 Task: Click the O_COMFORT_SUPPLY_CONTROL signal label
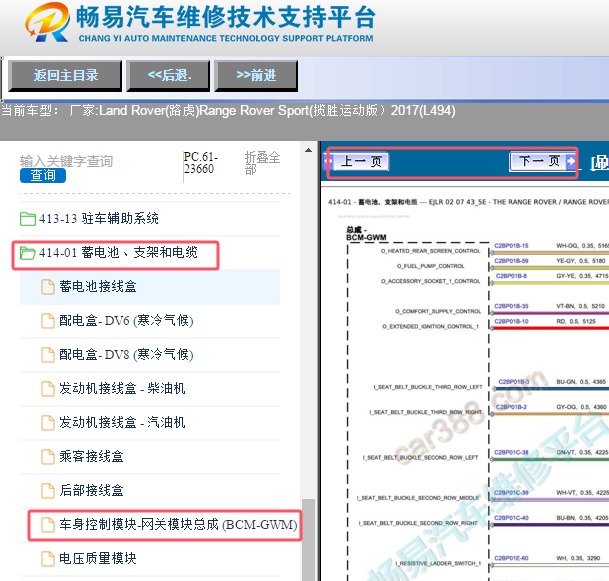click(x=438, y=311)
